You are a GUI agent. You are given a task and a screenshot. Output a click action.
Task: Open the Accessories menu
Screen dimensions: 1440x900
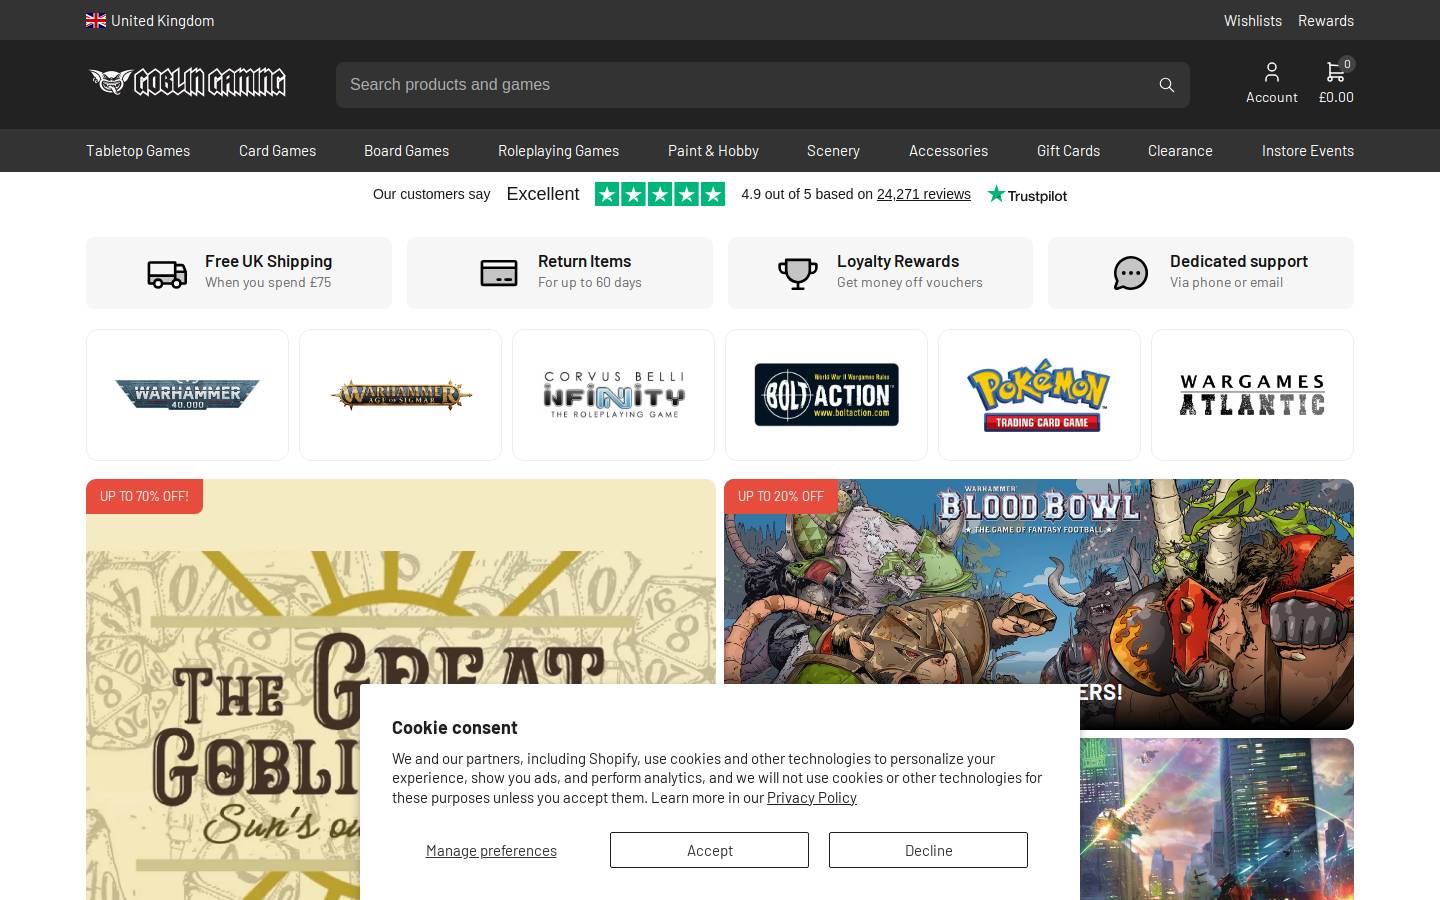point(948,151)
